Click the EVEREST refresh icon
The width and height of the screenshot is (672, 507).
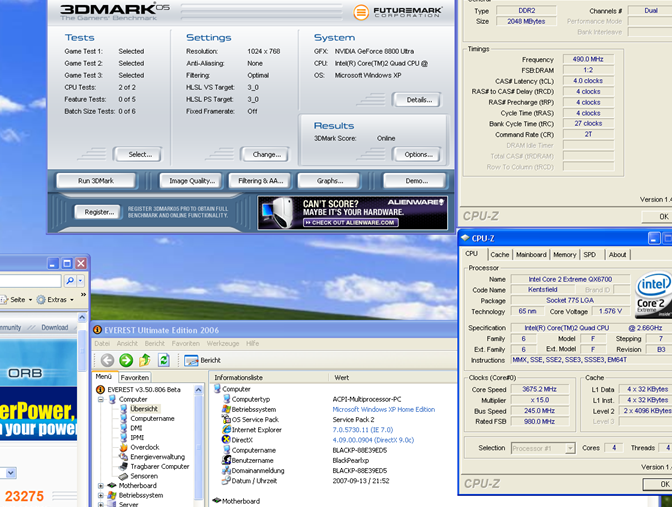pyautogui.click(x=164, y=360)
